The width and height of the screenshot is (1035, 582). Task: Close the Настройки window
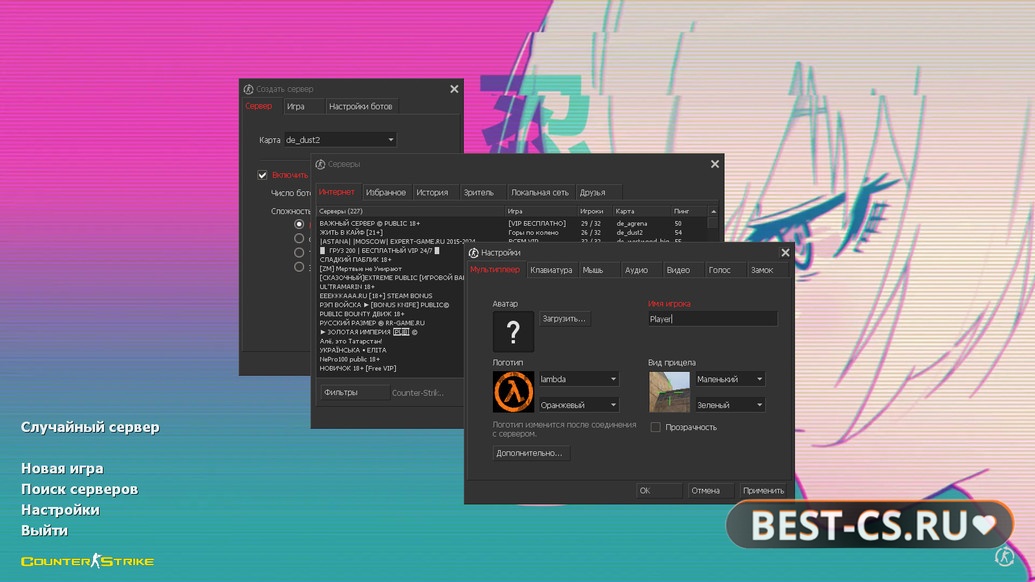pos(785,253)
